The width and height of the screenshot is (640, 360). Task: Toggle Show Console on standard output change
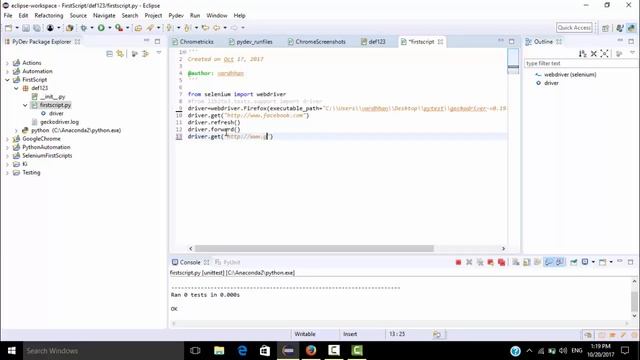[549, 262]
